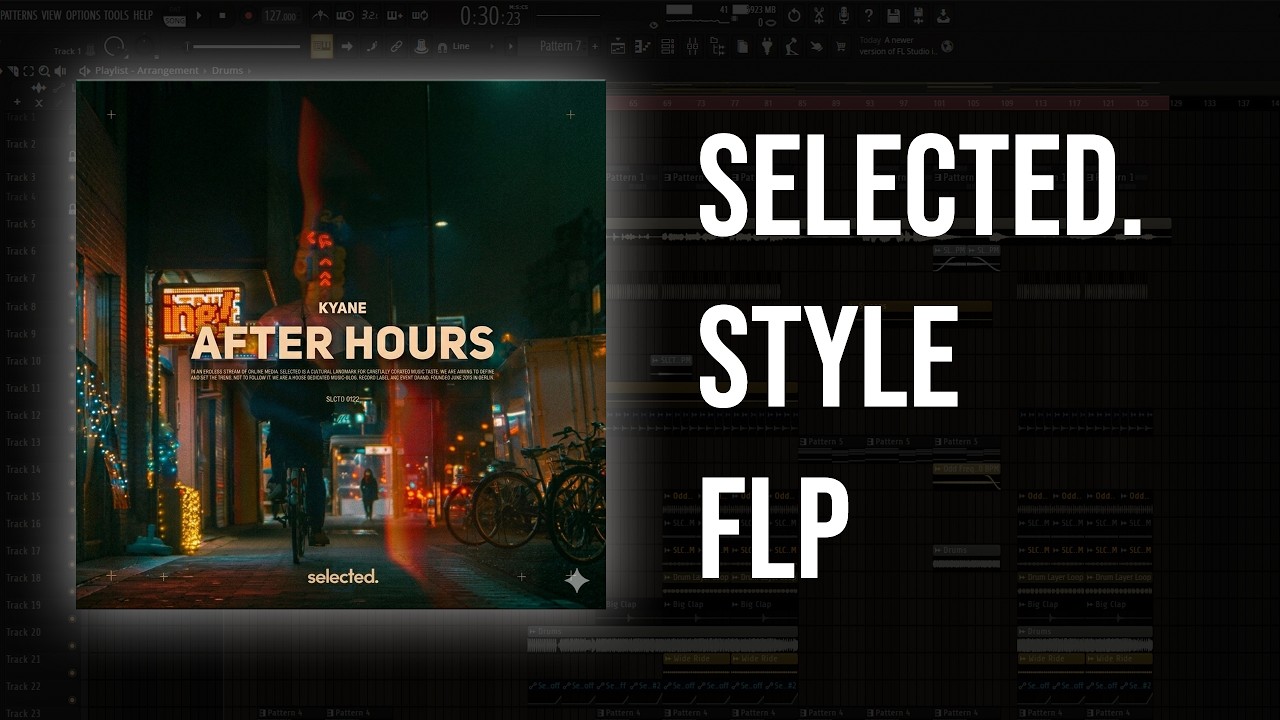Click the stamp icon in the toolbar
1280x720 pixels.
coord(421,47)
